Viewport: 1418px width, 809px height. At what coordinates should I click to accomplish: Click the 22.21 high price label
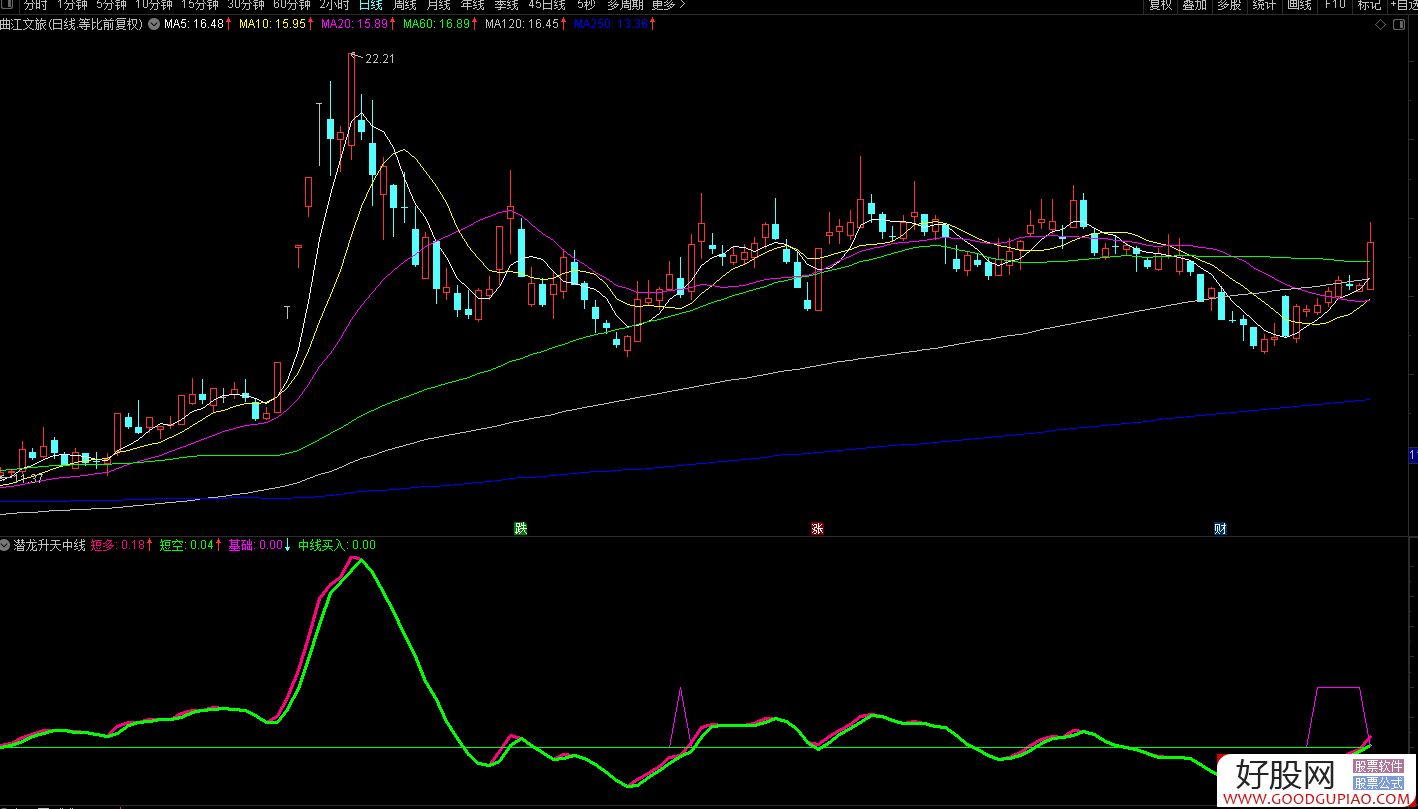point(380,59)
